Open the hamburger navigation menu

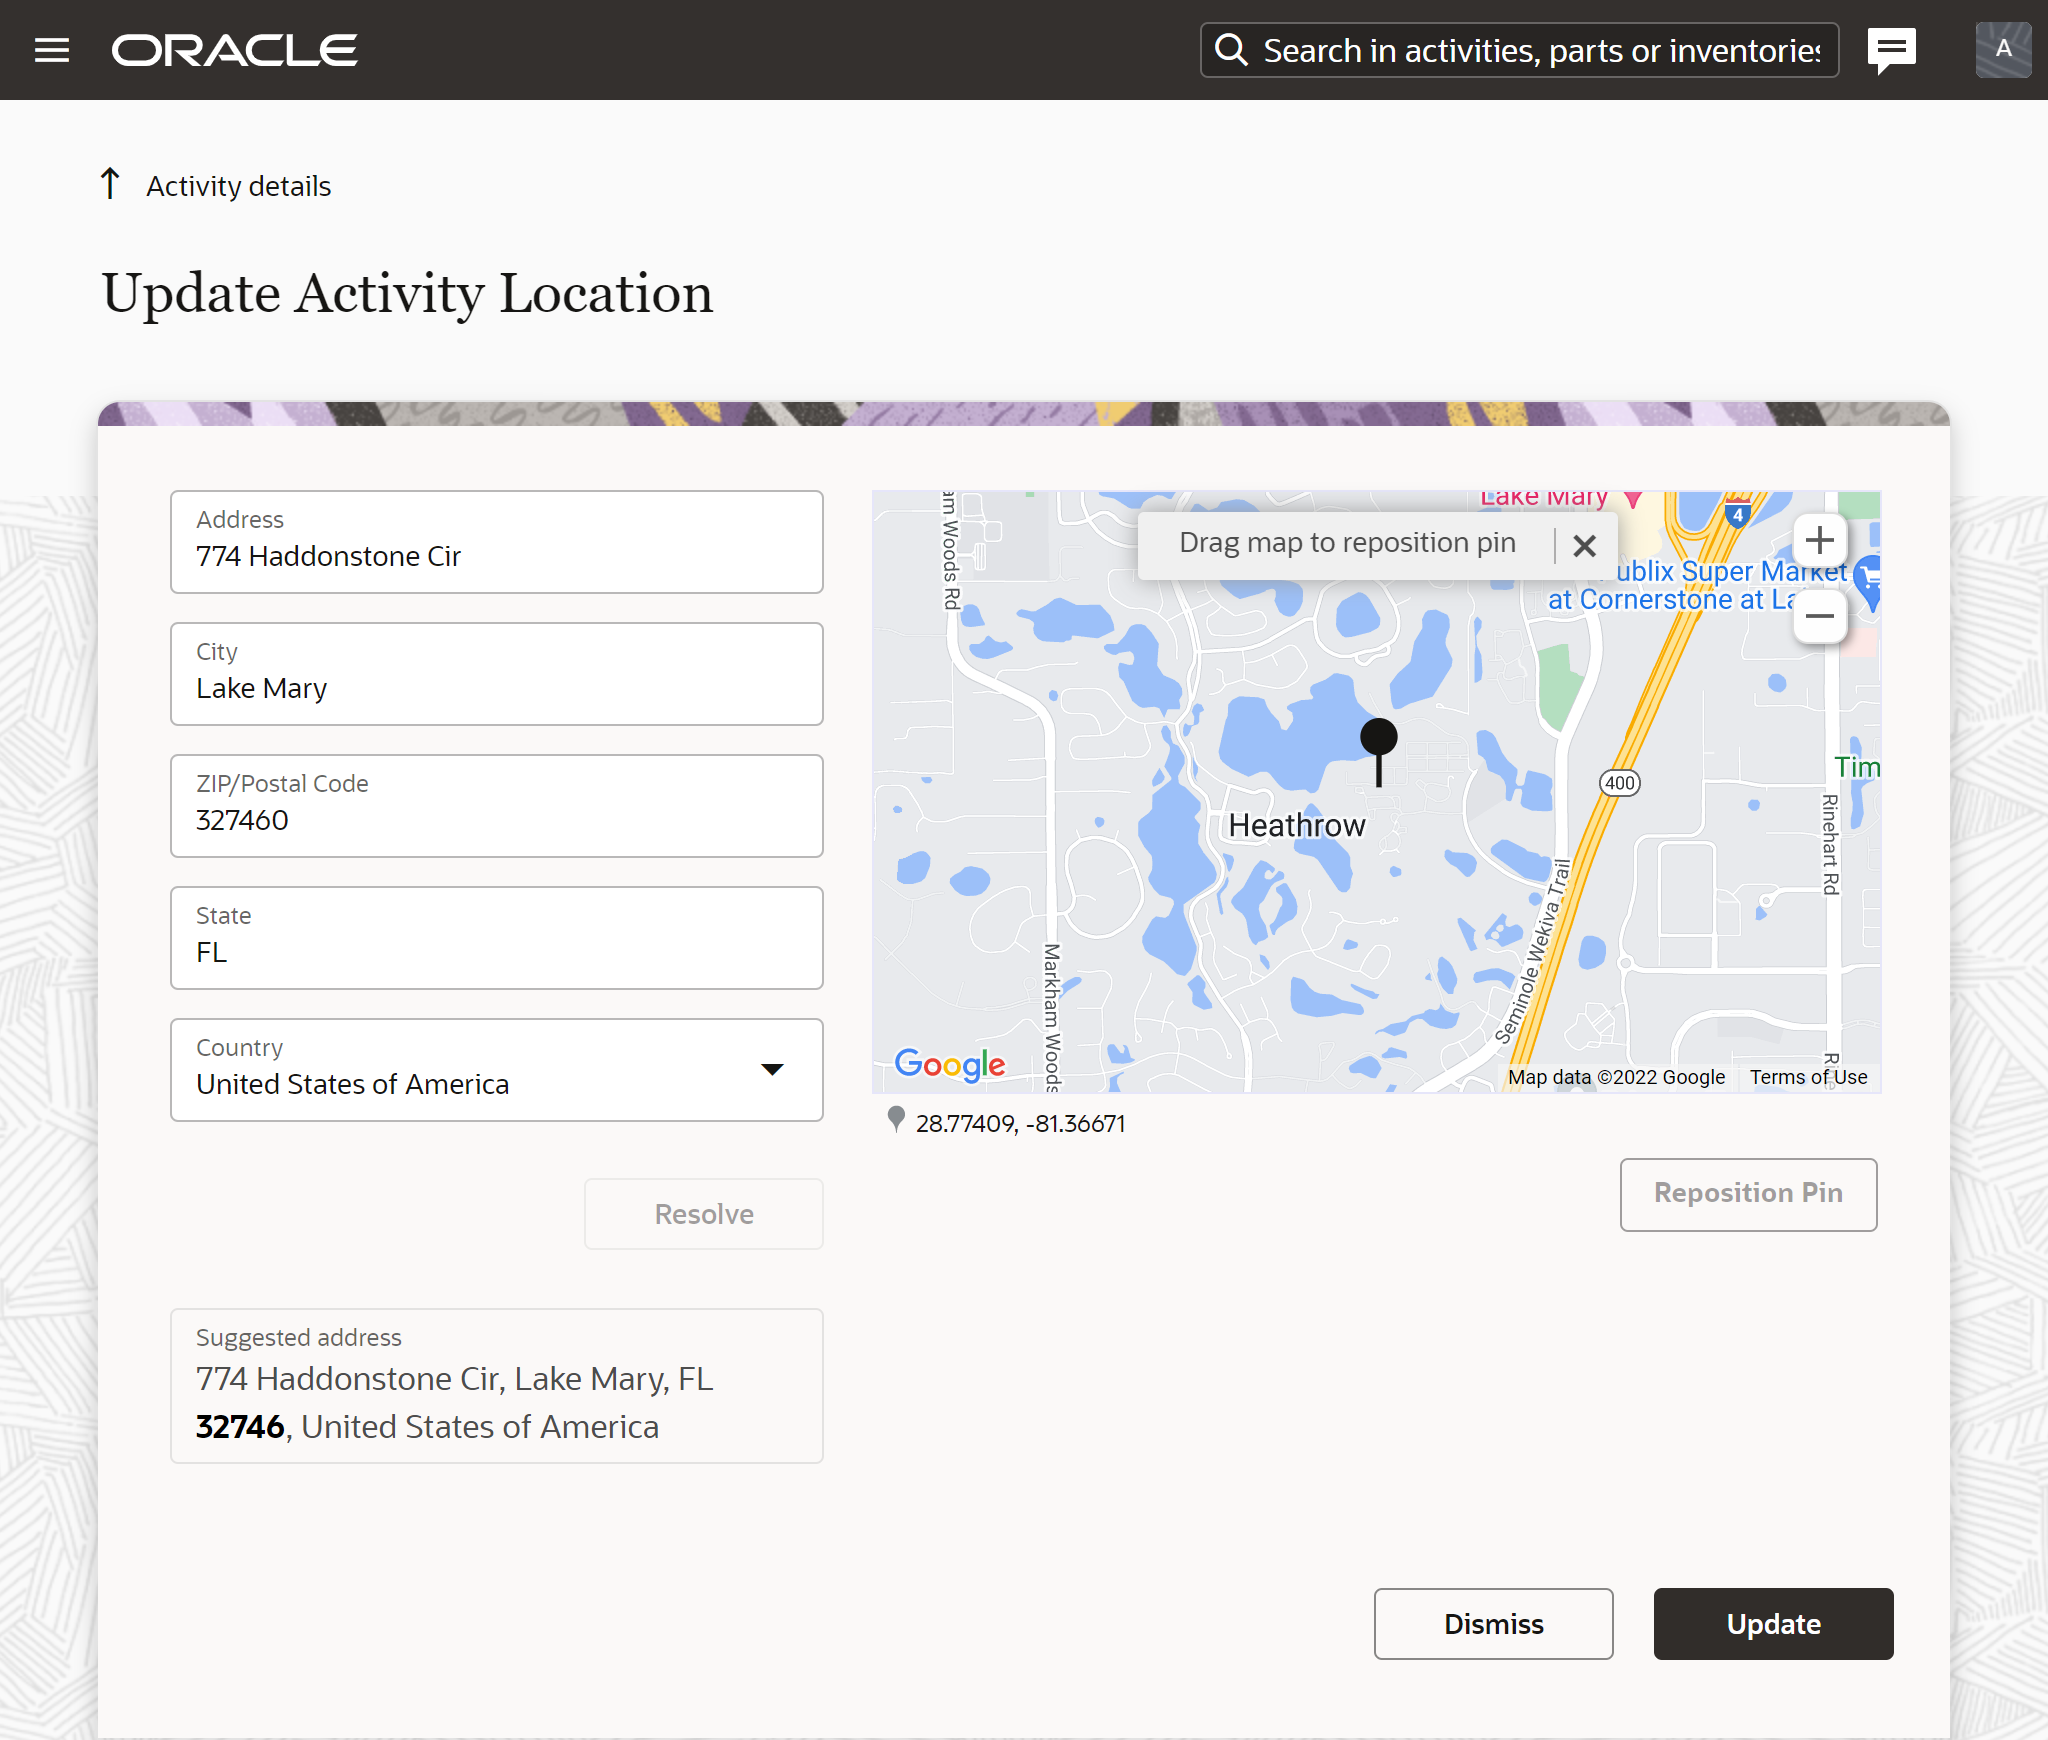pos(52,50)
